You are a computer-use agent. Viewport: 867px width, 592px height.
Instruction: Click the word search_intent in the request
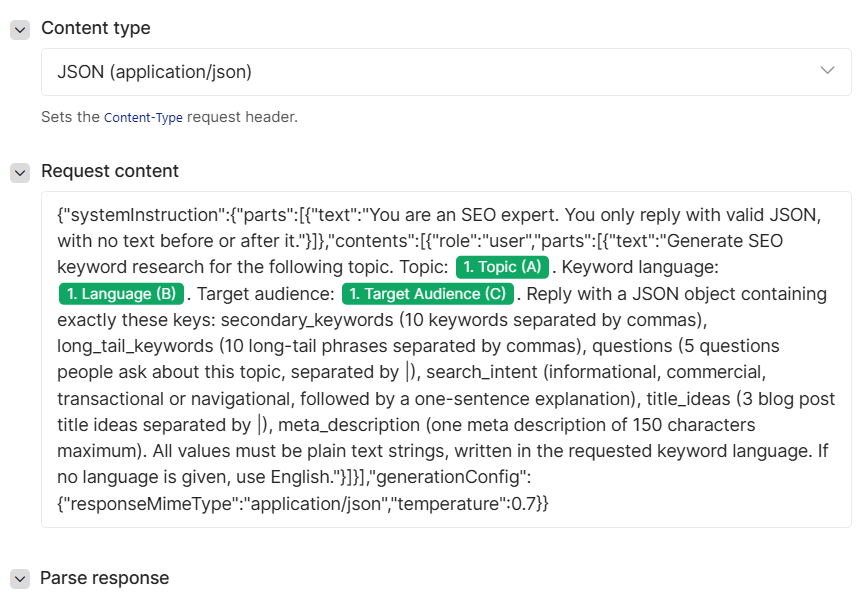point(482,372)
